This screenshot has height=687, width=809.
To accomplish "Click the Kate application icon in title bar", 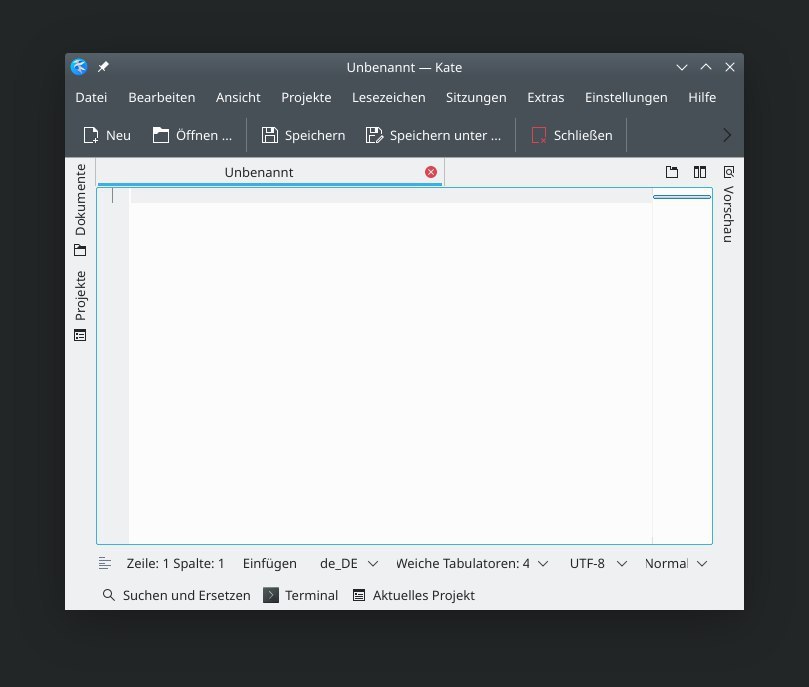I will tap(79, 67).
